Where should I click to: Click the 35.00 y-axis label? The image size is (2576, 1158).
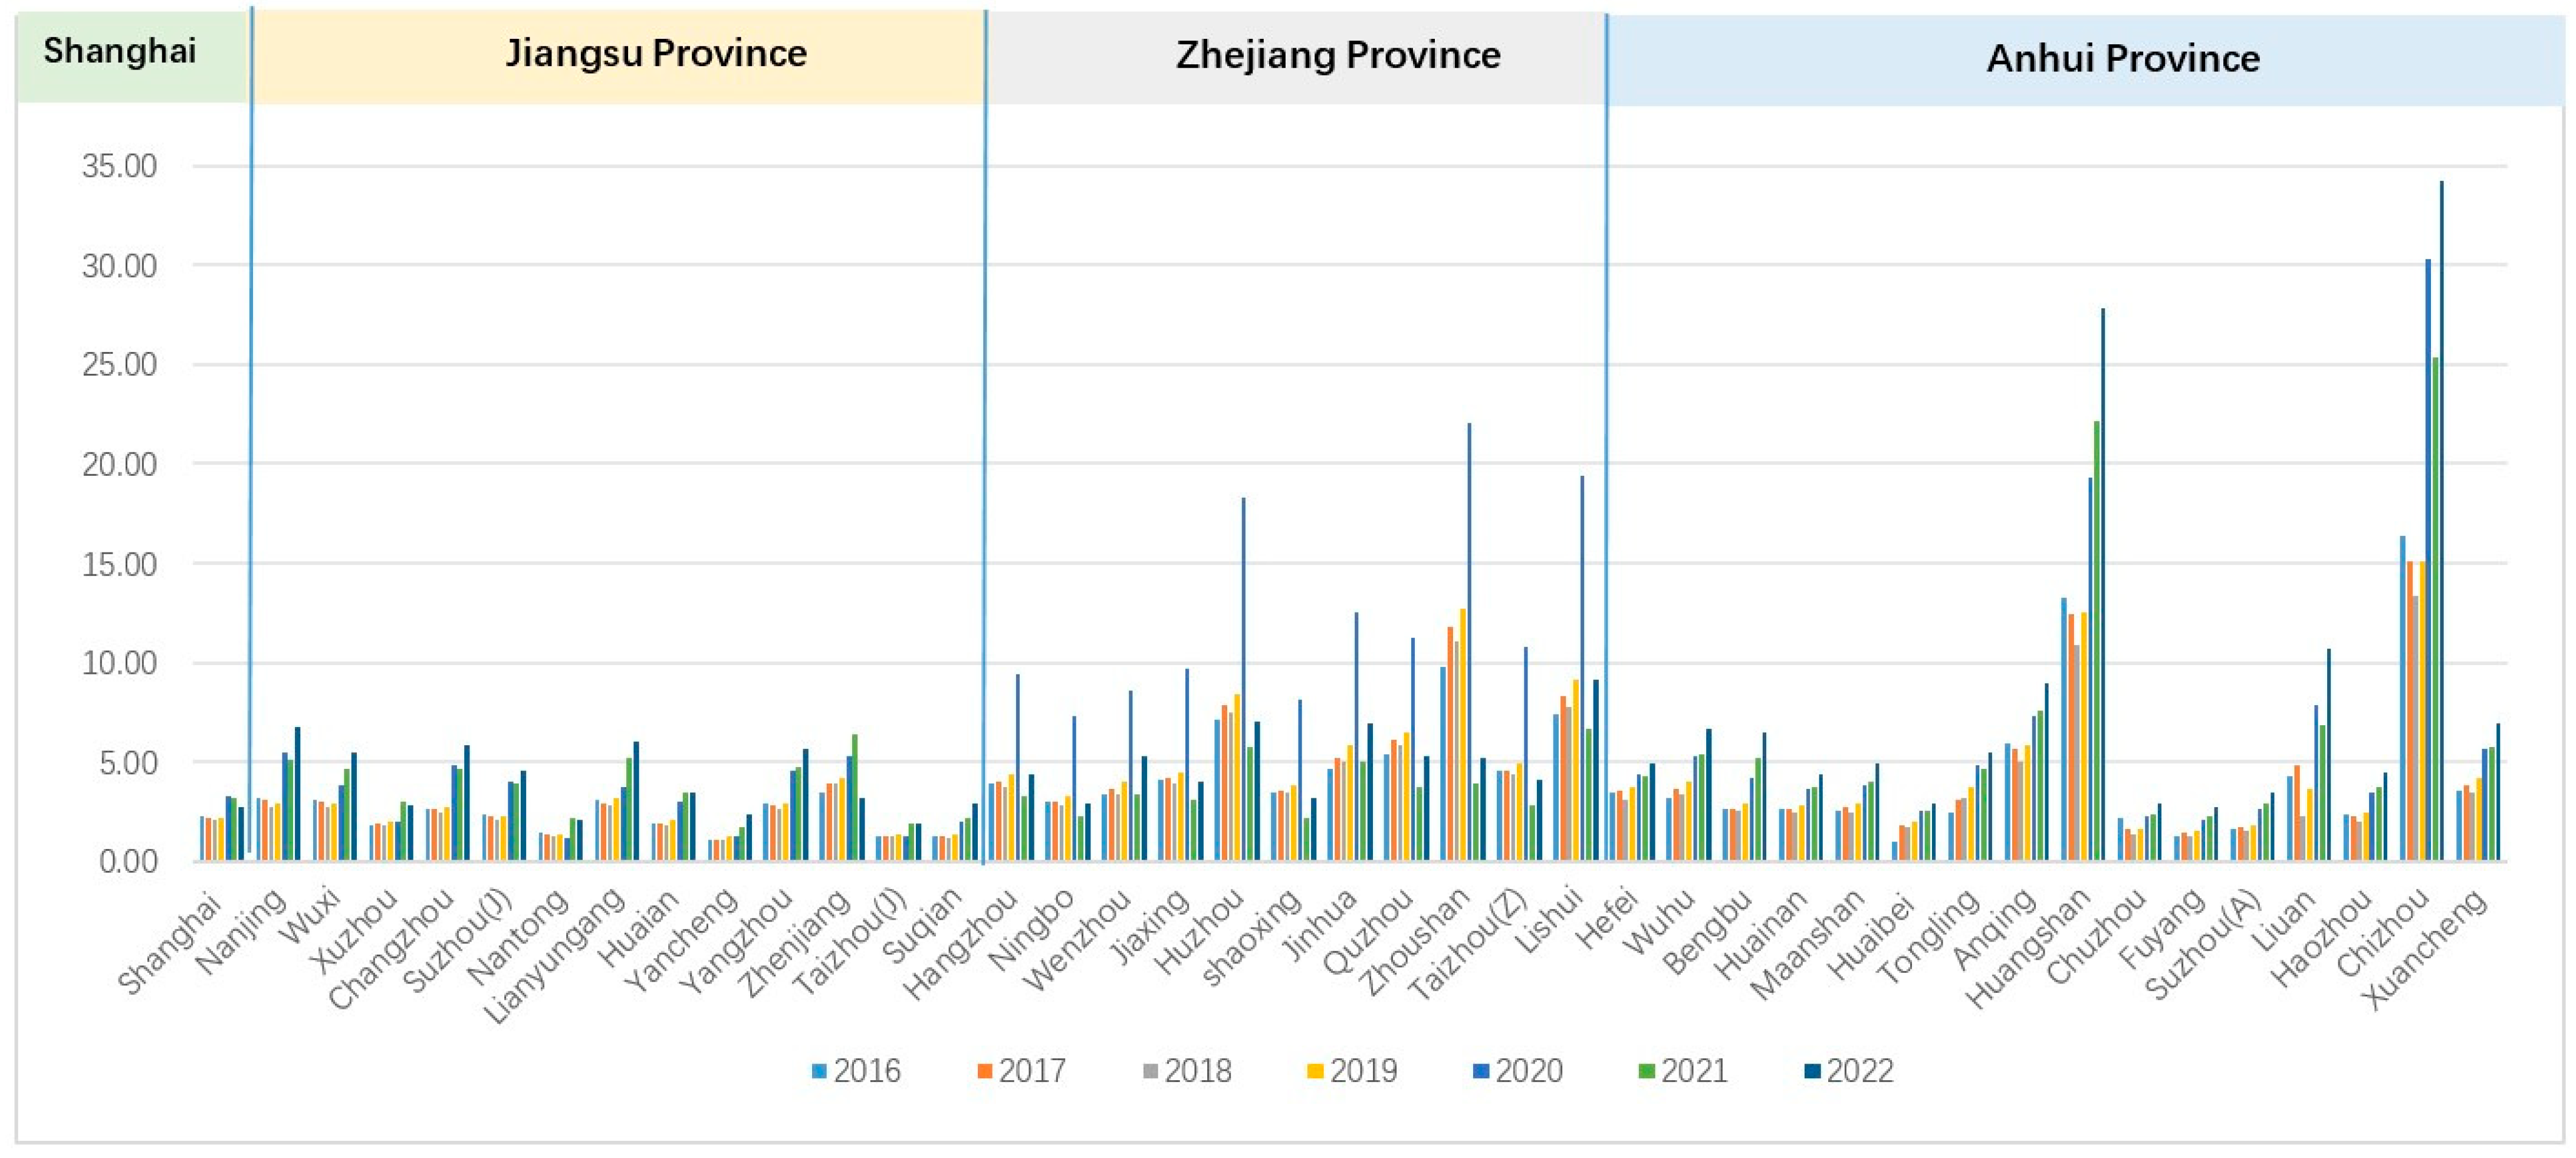[x=120, y=166]
